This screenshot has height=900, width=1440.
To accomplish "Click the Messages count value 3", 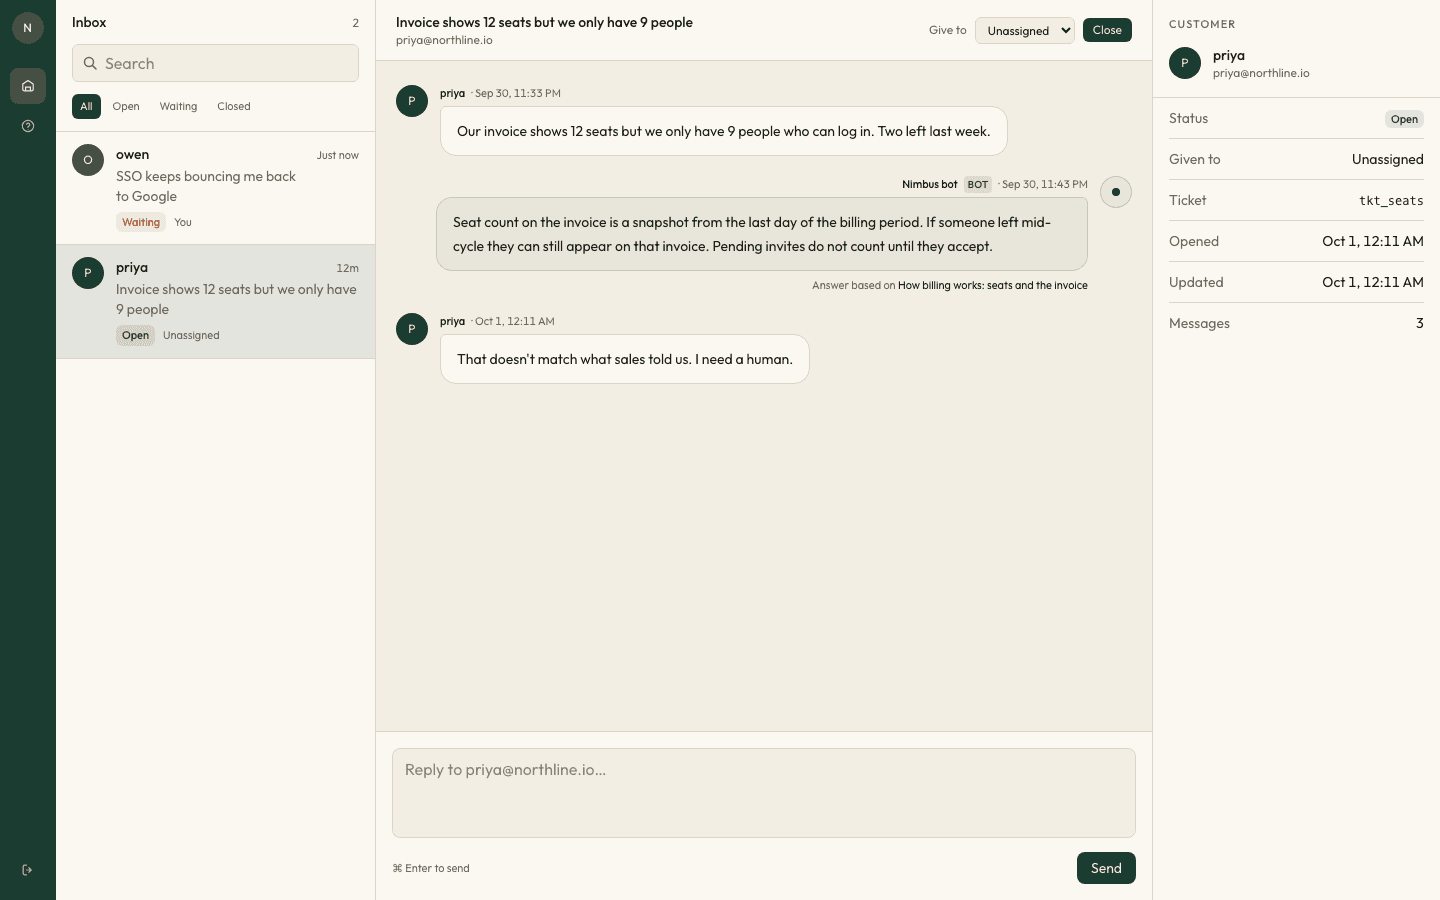I will [x=1419, y=323].
